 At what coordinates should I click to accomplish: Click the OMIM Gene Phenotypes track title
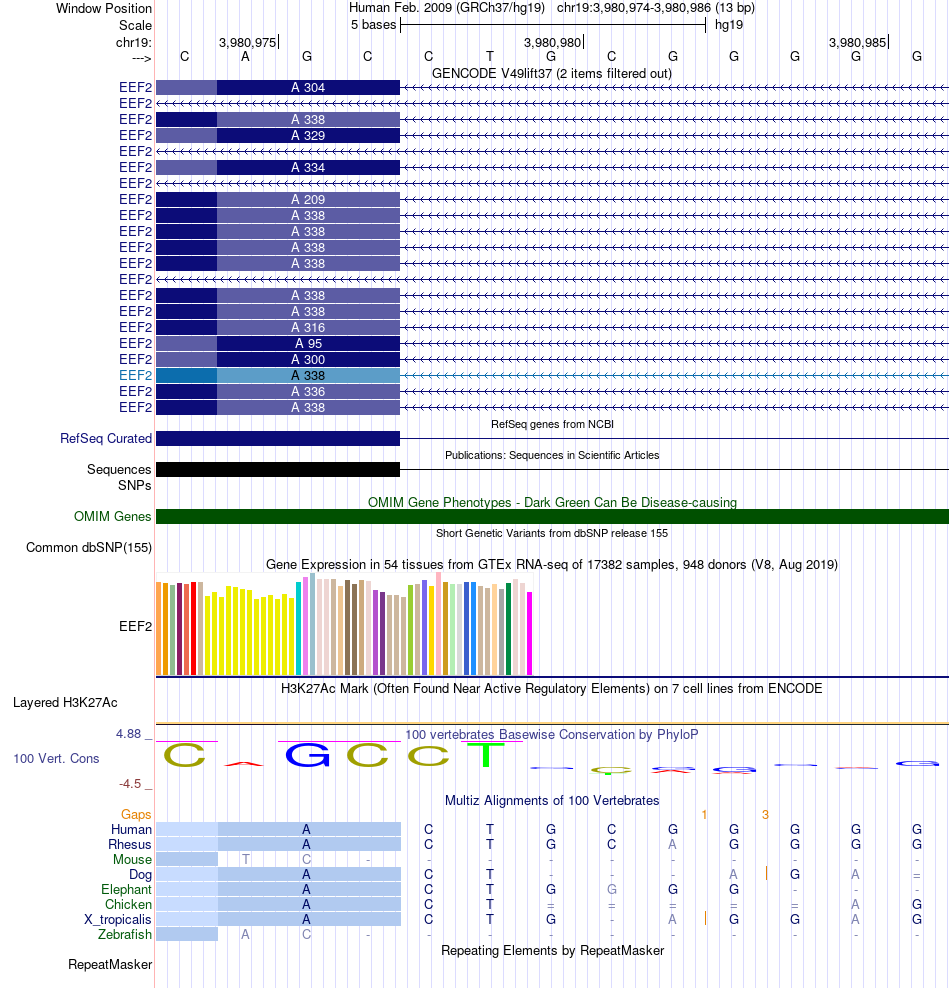point(552,502)
